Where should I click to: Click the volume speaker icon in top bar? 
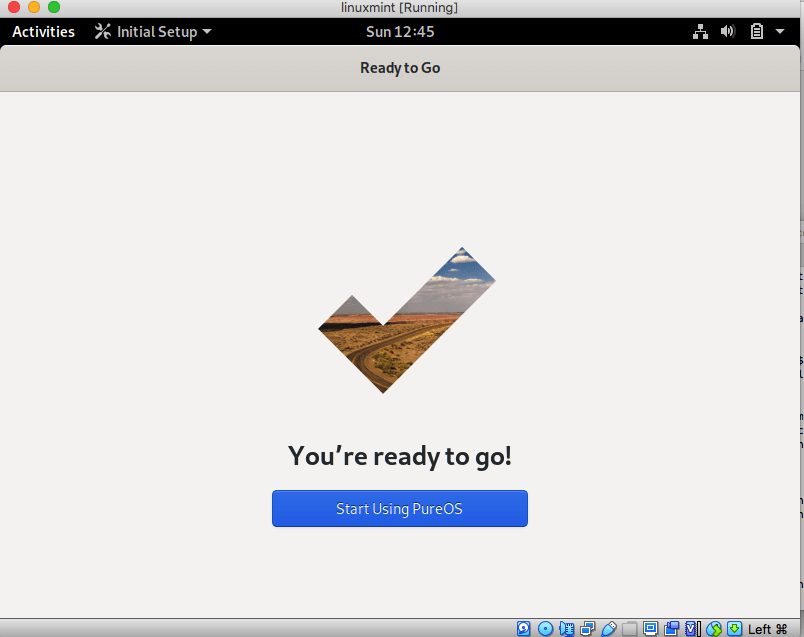coord(728,32)
